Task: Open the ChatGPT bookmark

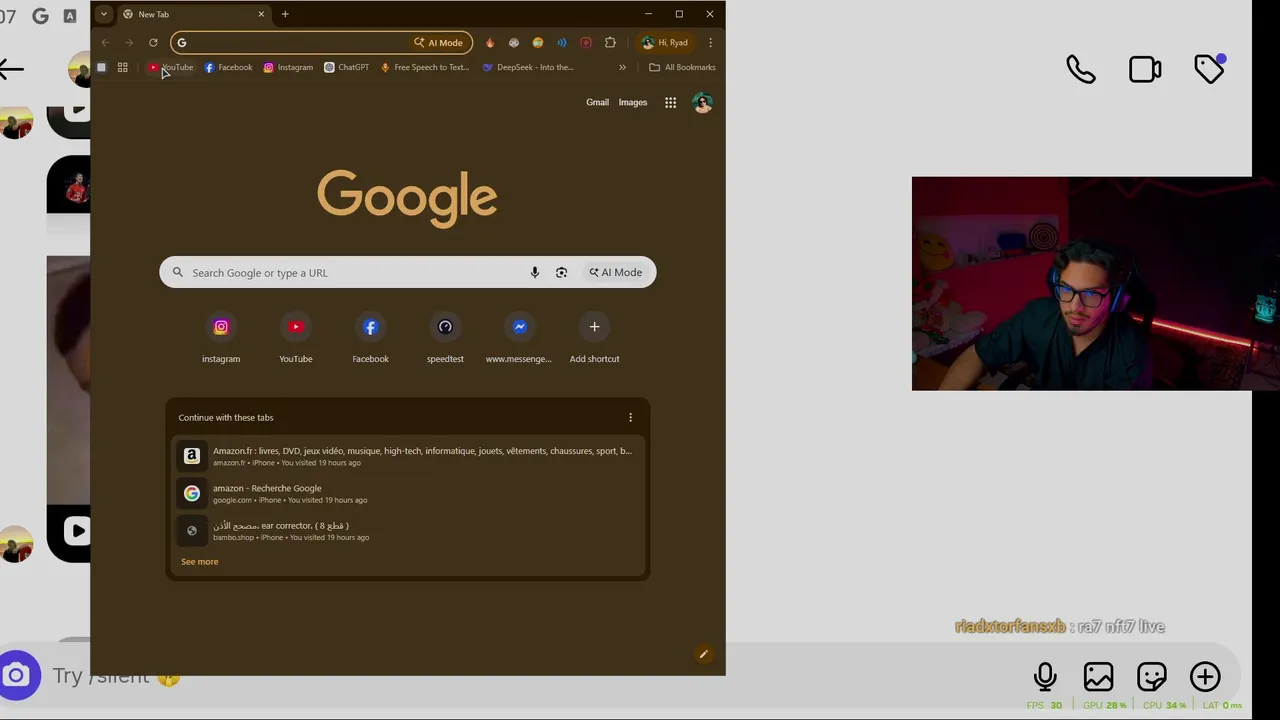Action: click(x=347, y=67)
